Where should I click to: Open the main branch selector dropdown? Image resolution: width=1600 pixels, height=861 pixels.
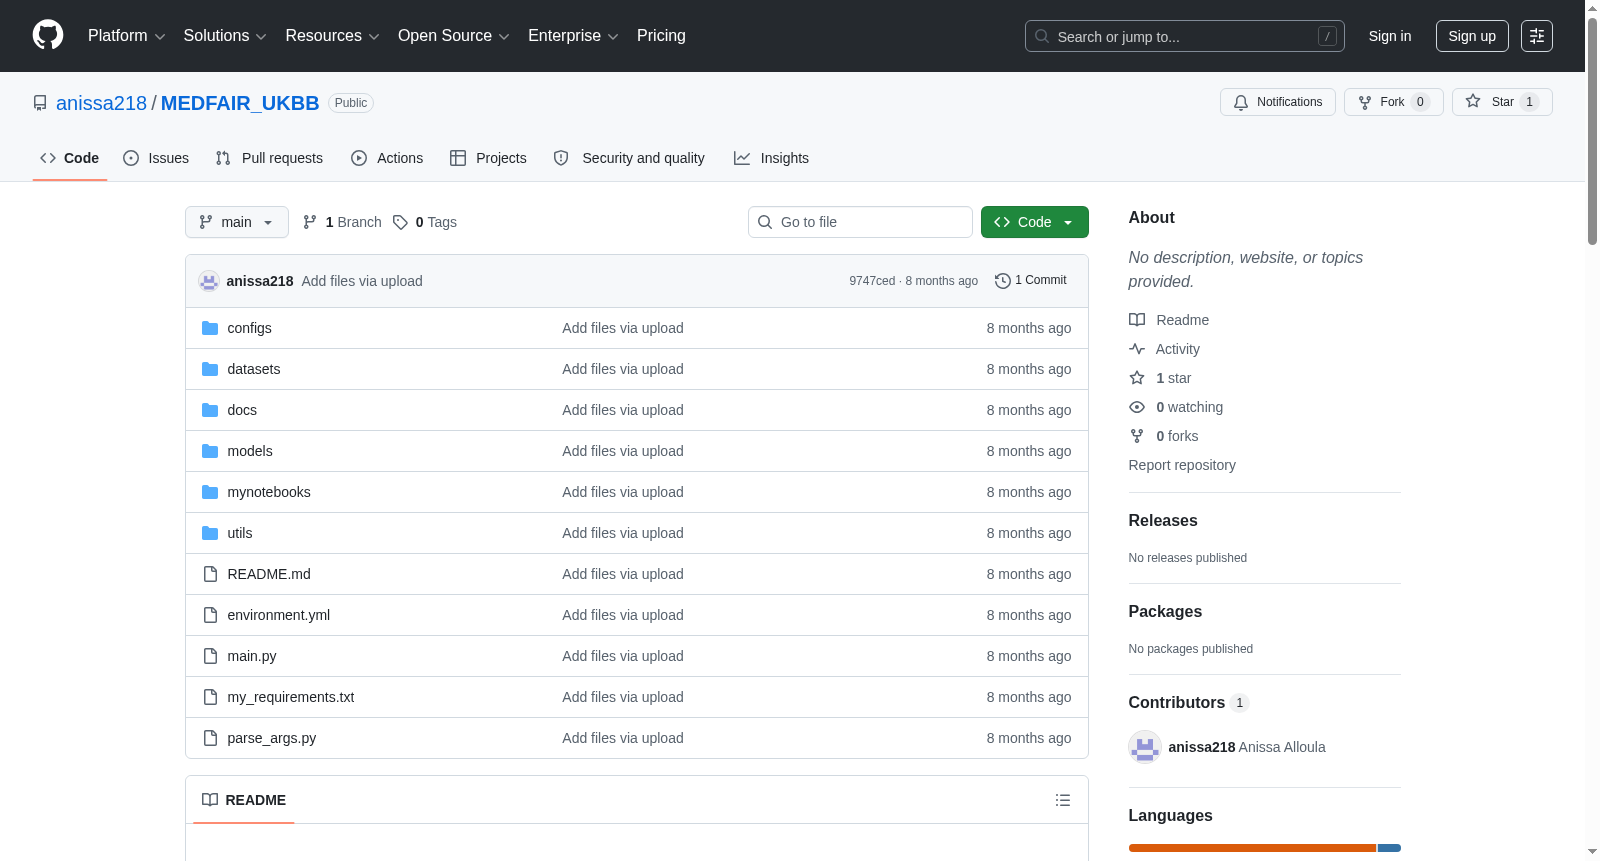click(x=237, y=222)
